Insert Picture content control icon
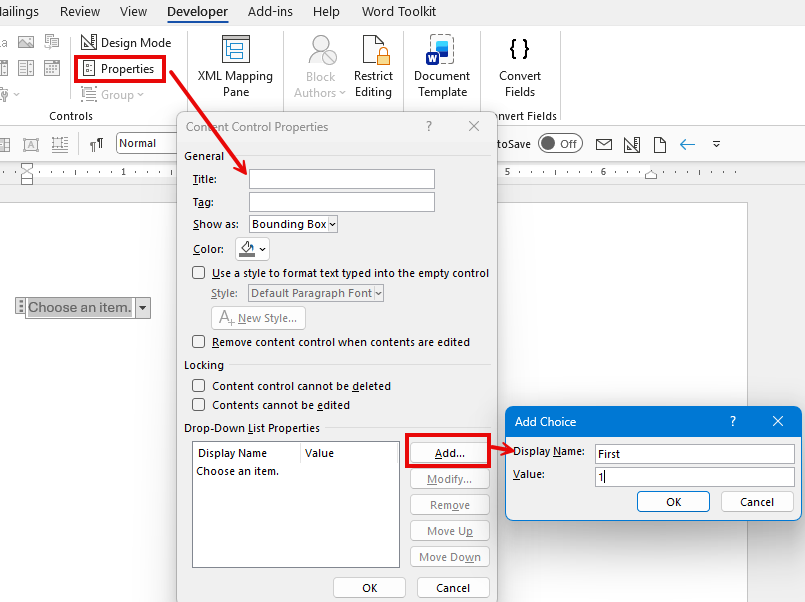 pyautogui.click(x=26, y=42)
